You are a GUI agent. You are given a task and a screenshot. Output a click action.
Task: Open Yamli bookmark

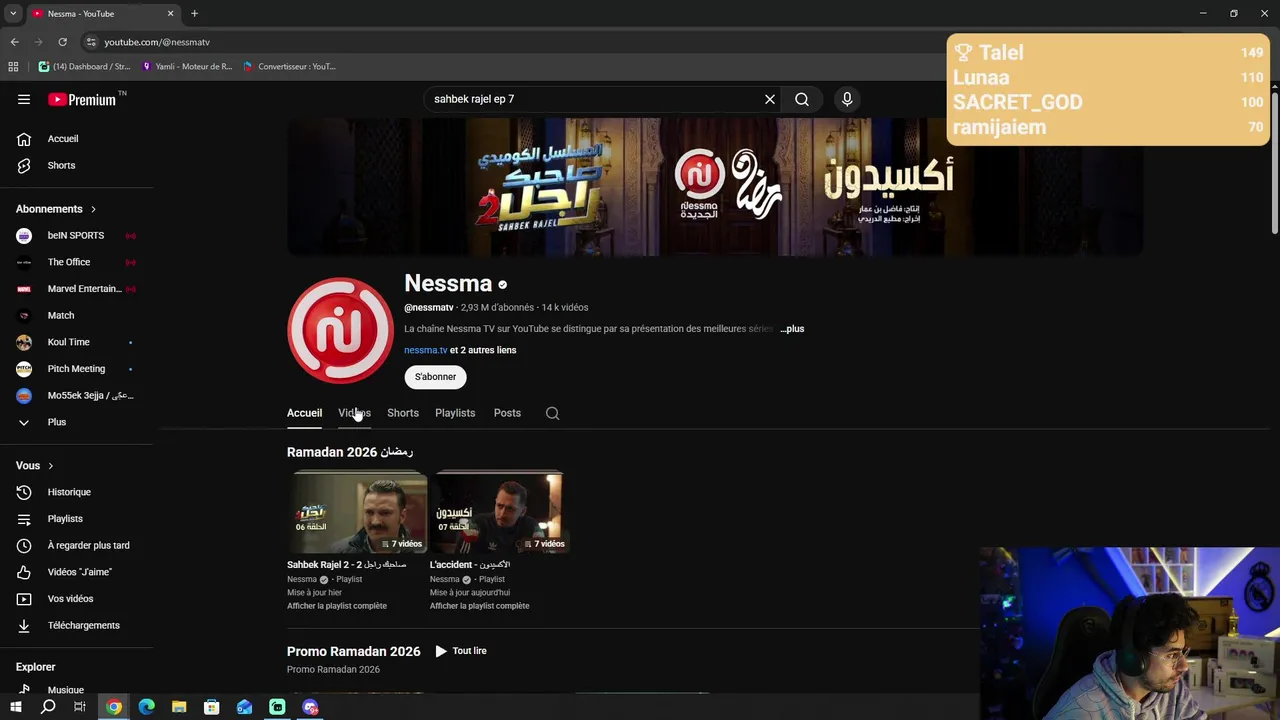pyautogui.click(x=187, y=67)
